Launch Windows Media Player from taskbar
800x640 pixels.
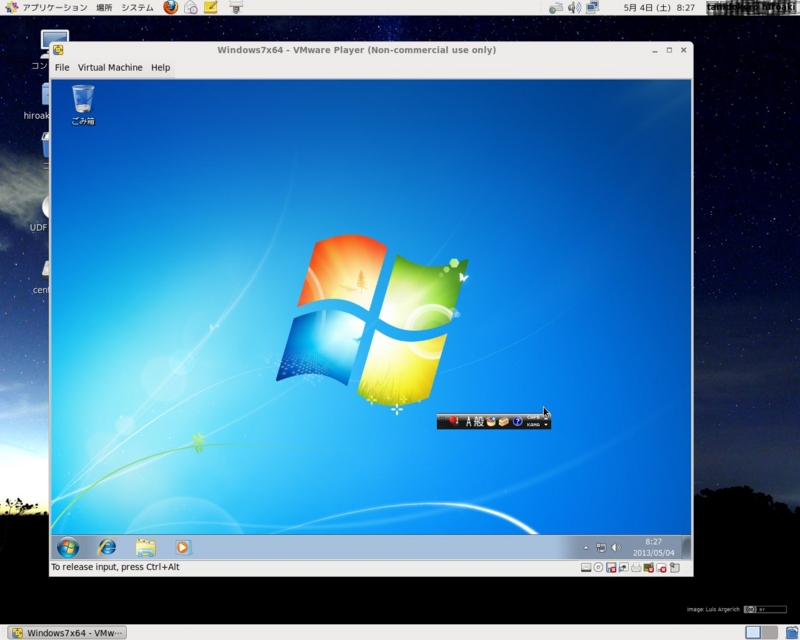point(183,547)
